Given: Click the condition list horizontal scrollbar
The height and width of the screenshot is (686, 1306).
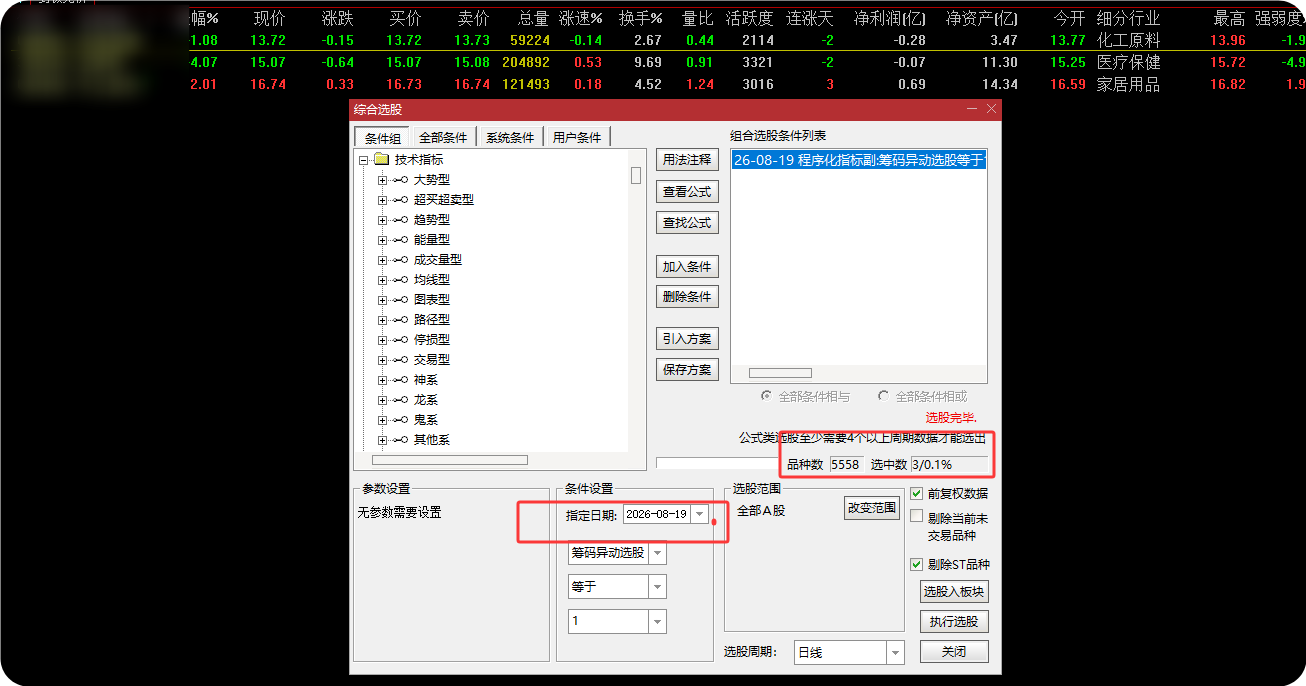Looking at the screenshot, I should coord(780,373).
